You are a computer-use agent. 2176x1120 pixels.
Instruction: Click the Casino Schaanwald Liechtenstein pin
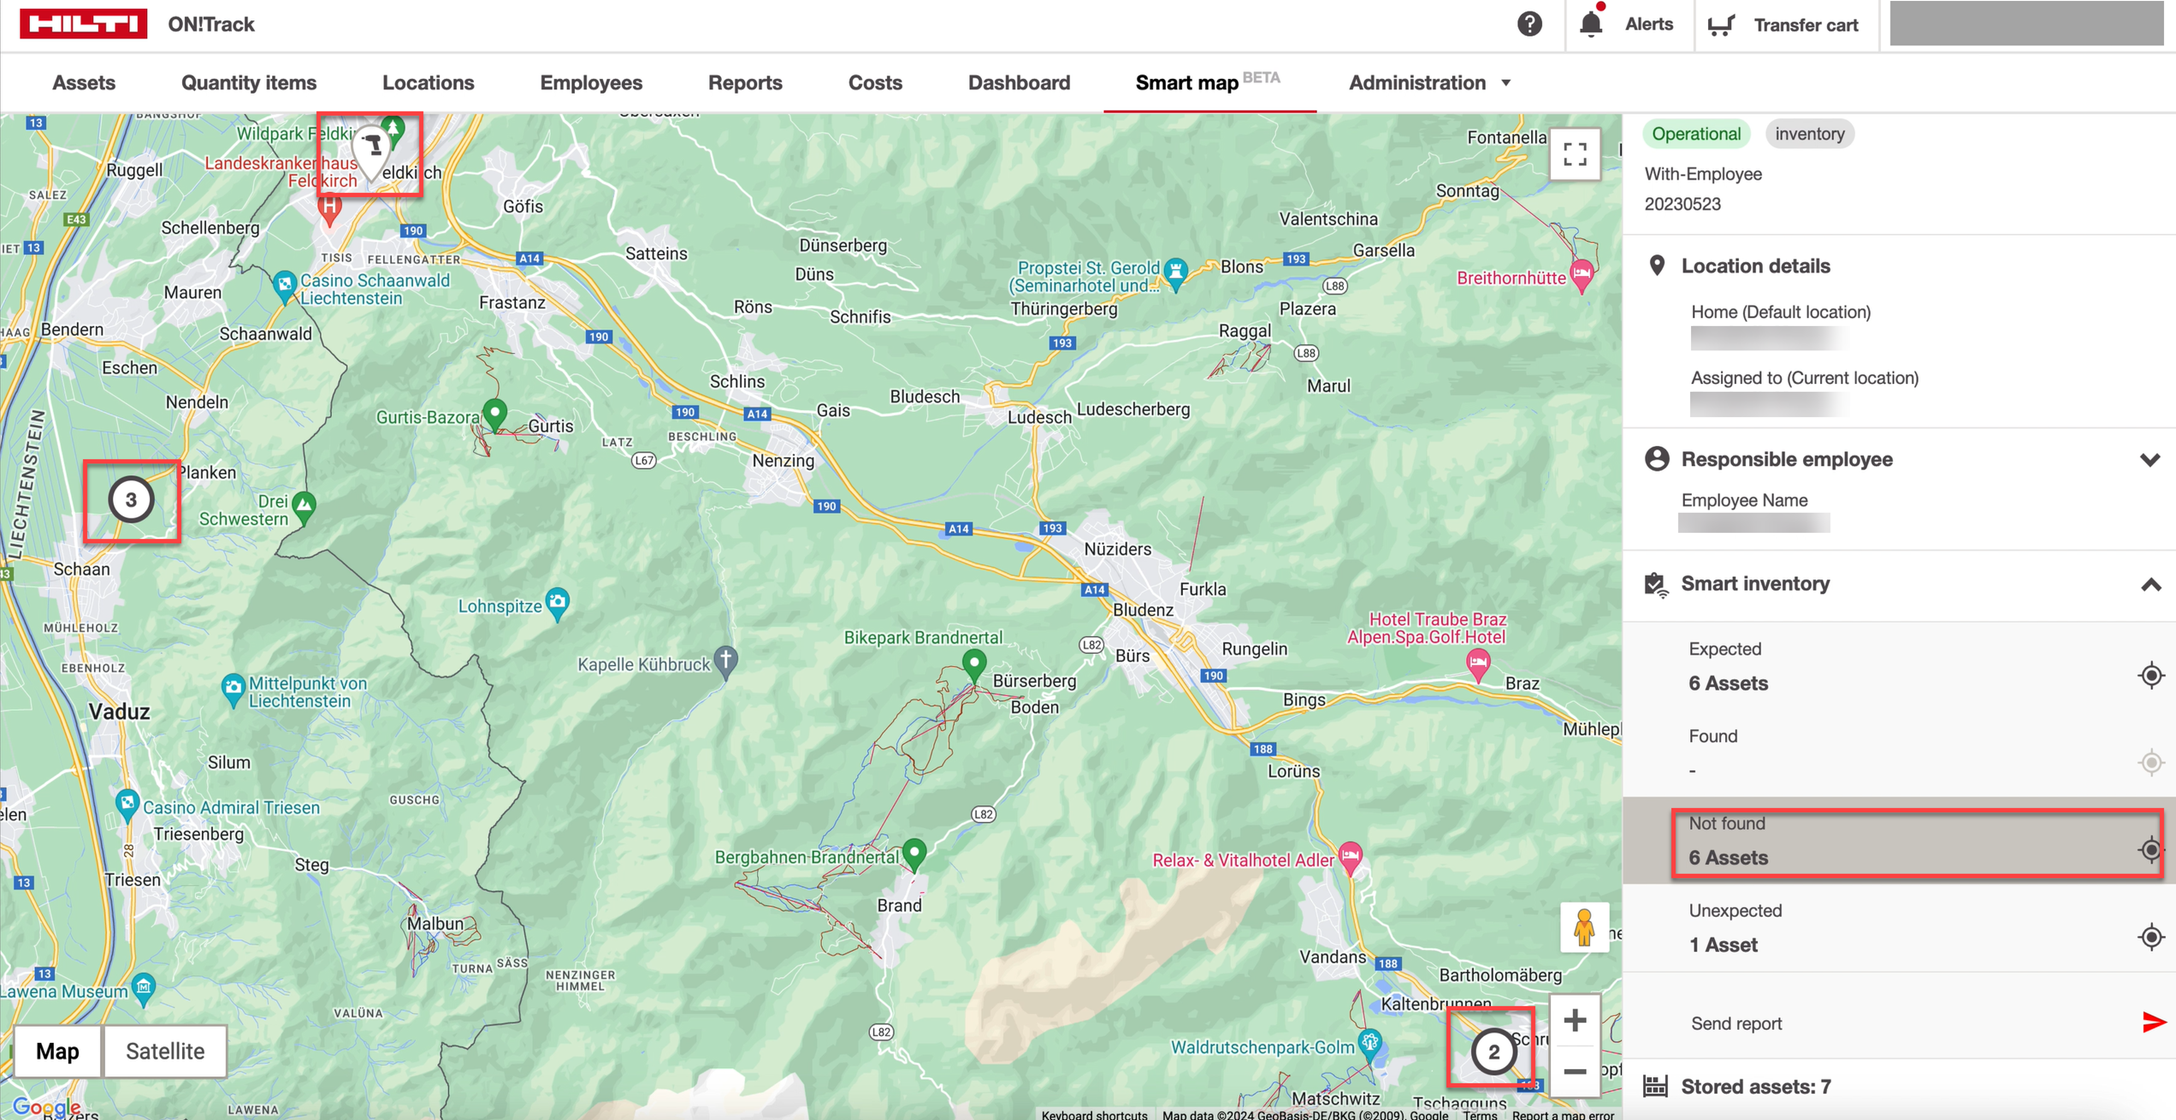tap(285, 287)
